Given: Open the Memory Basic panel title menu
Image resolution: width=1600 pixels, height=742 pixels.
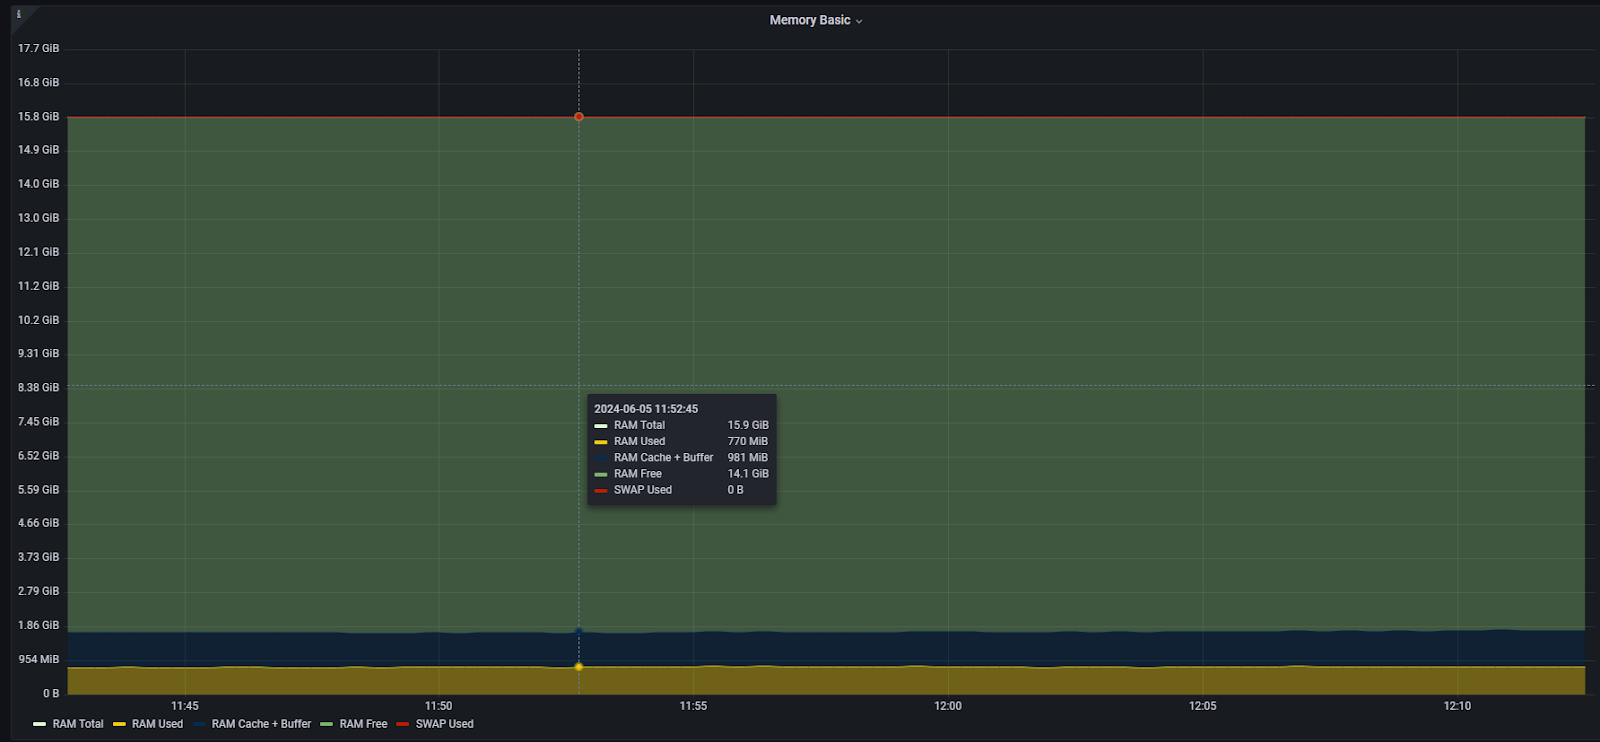Looking at the screenshot, I should (809, 20).
